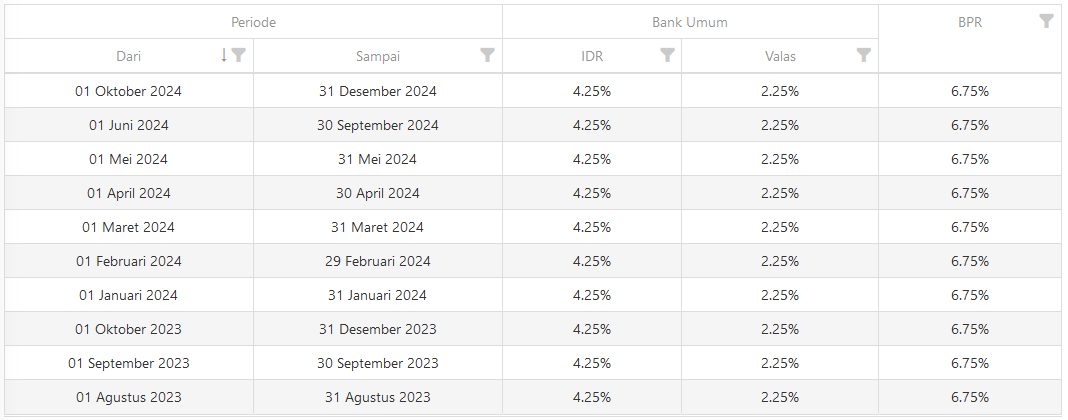Sort by Dari column header
1068x420 pixels.
pos(129,56)
